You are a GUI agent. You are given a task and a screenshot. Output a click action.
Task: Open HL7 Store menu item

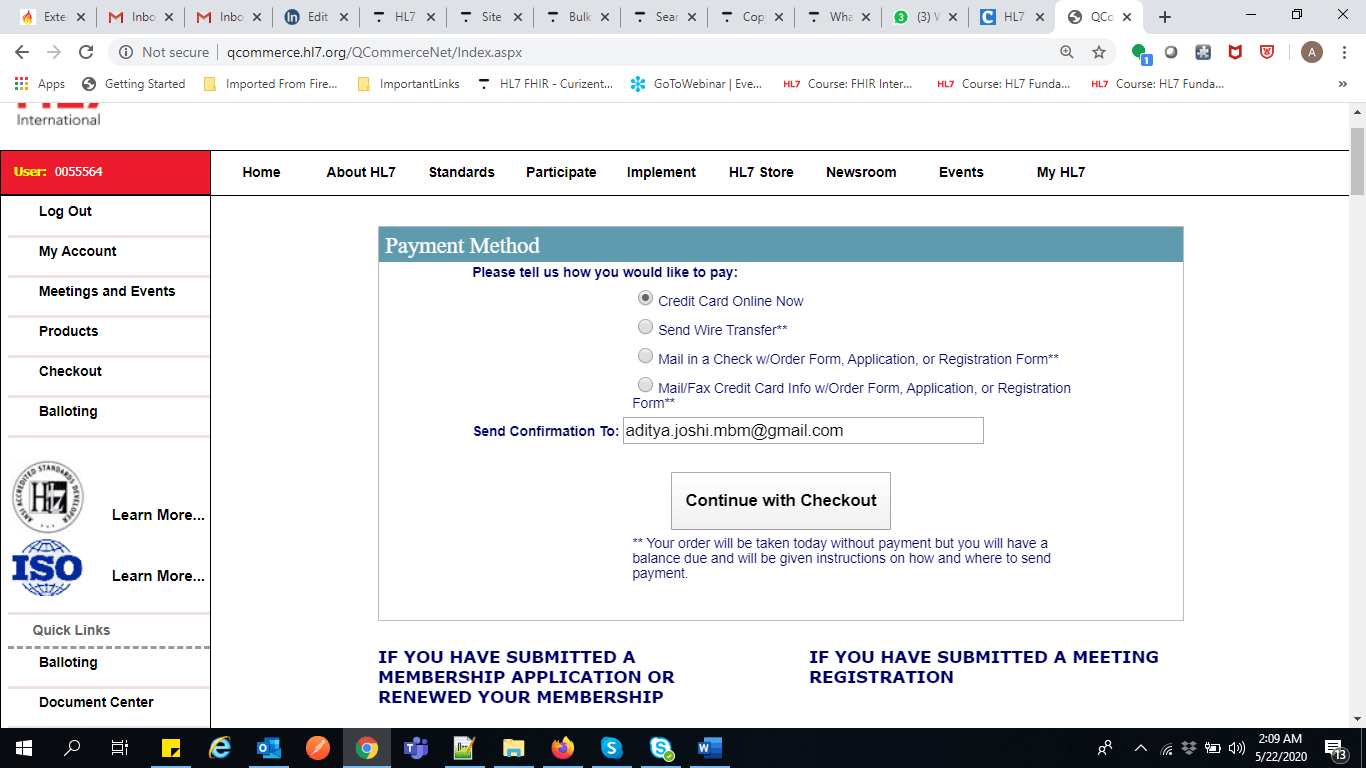761,172
